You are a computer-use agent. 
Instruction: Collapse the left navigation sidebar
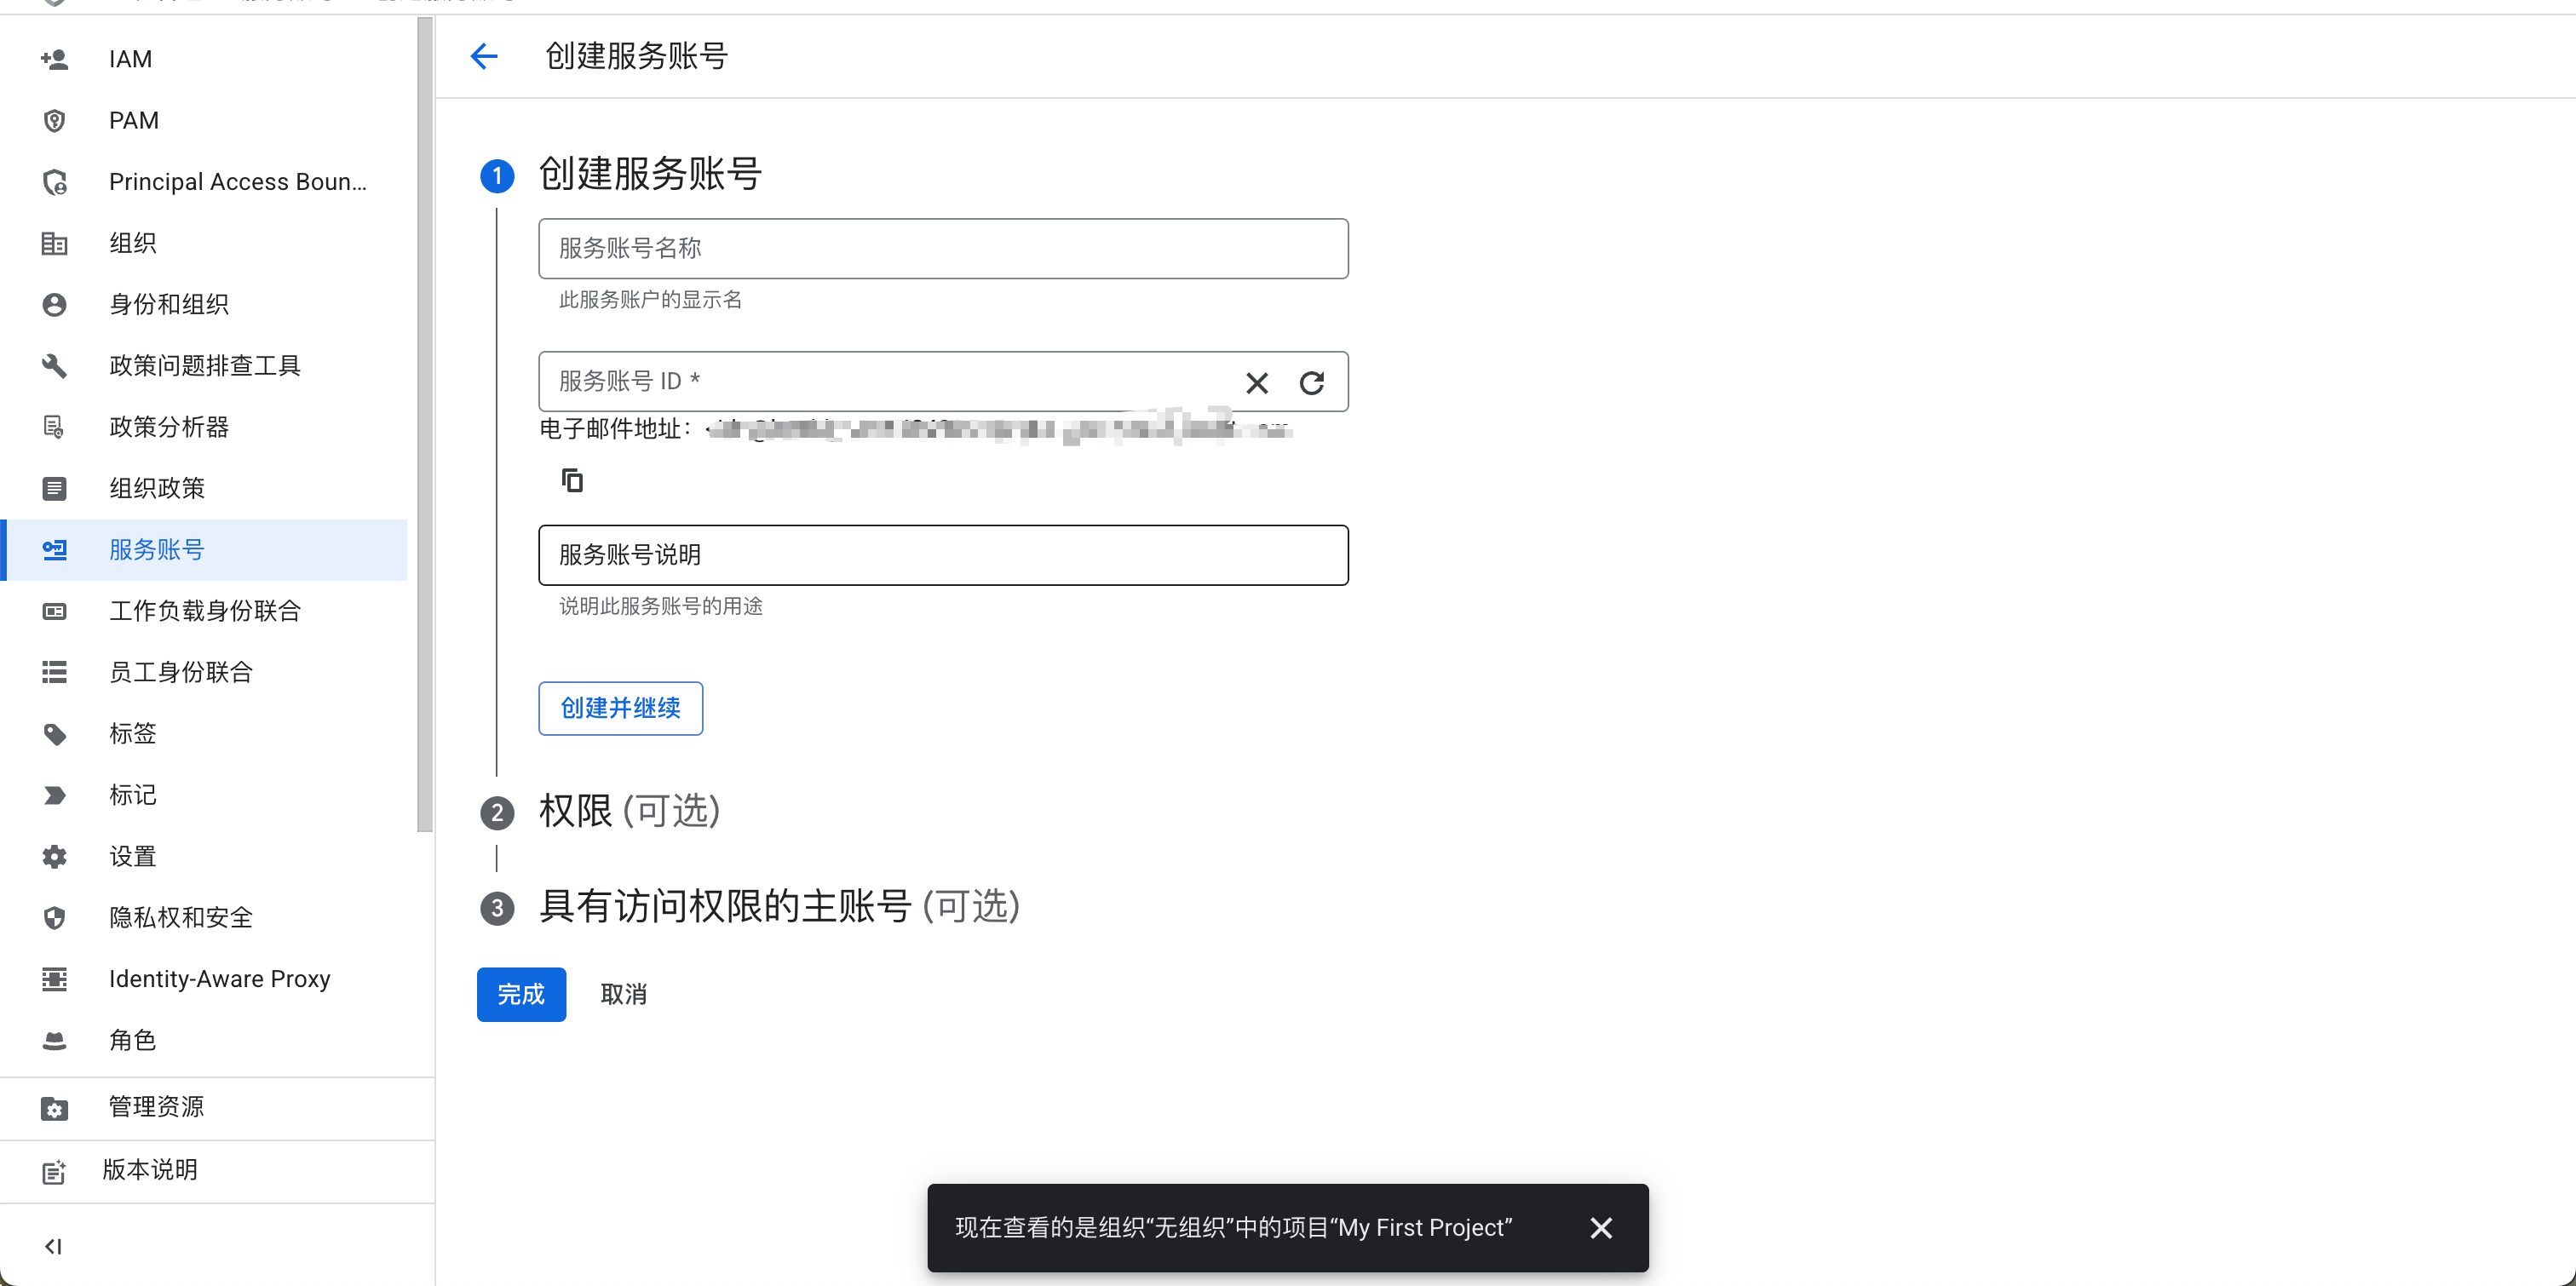coord(54,1246)
